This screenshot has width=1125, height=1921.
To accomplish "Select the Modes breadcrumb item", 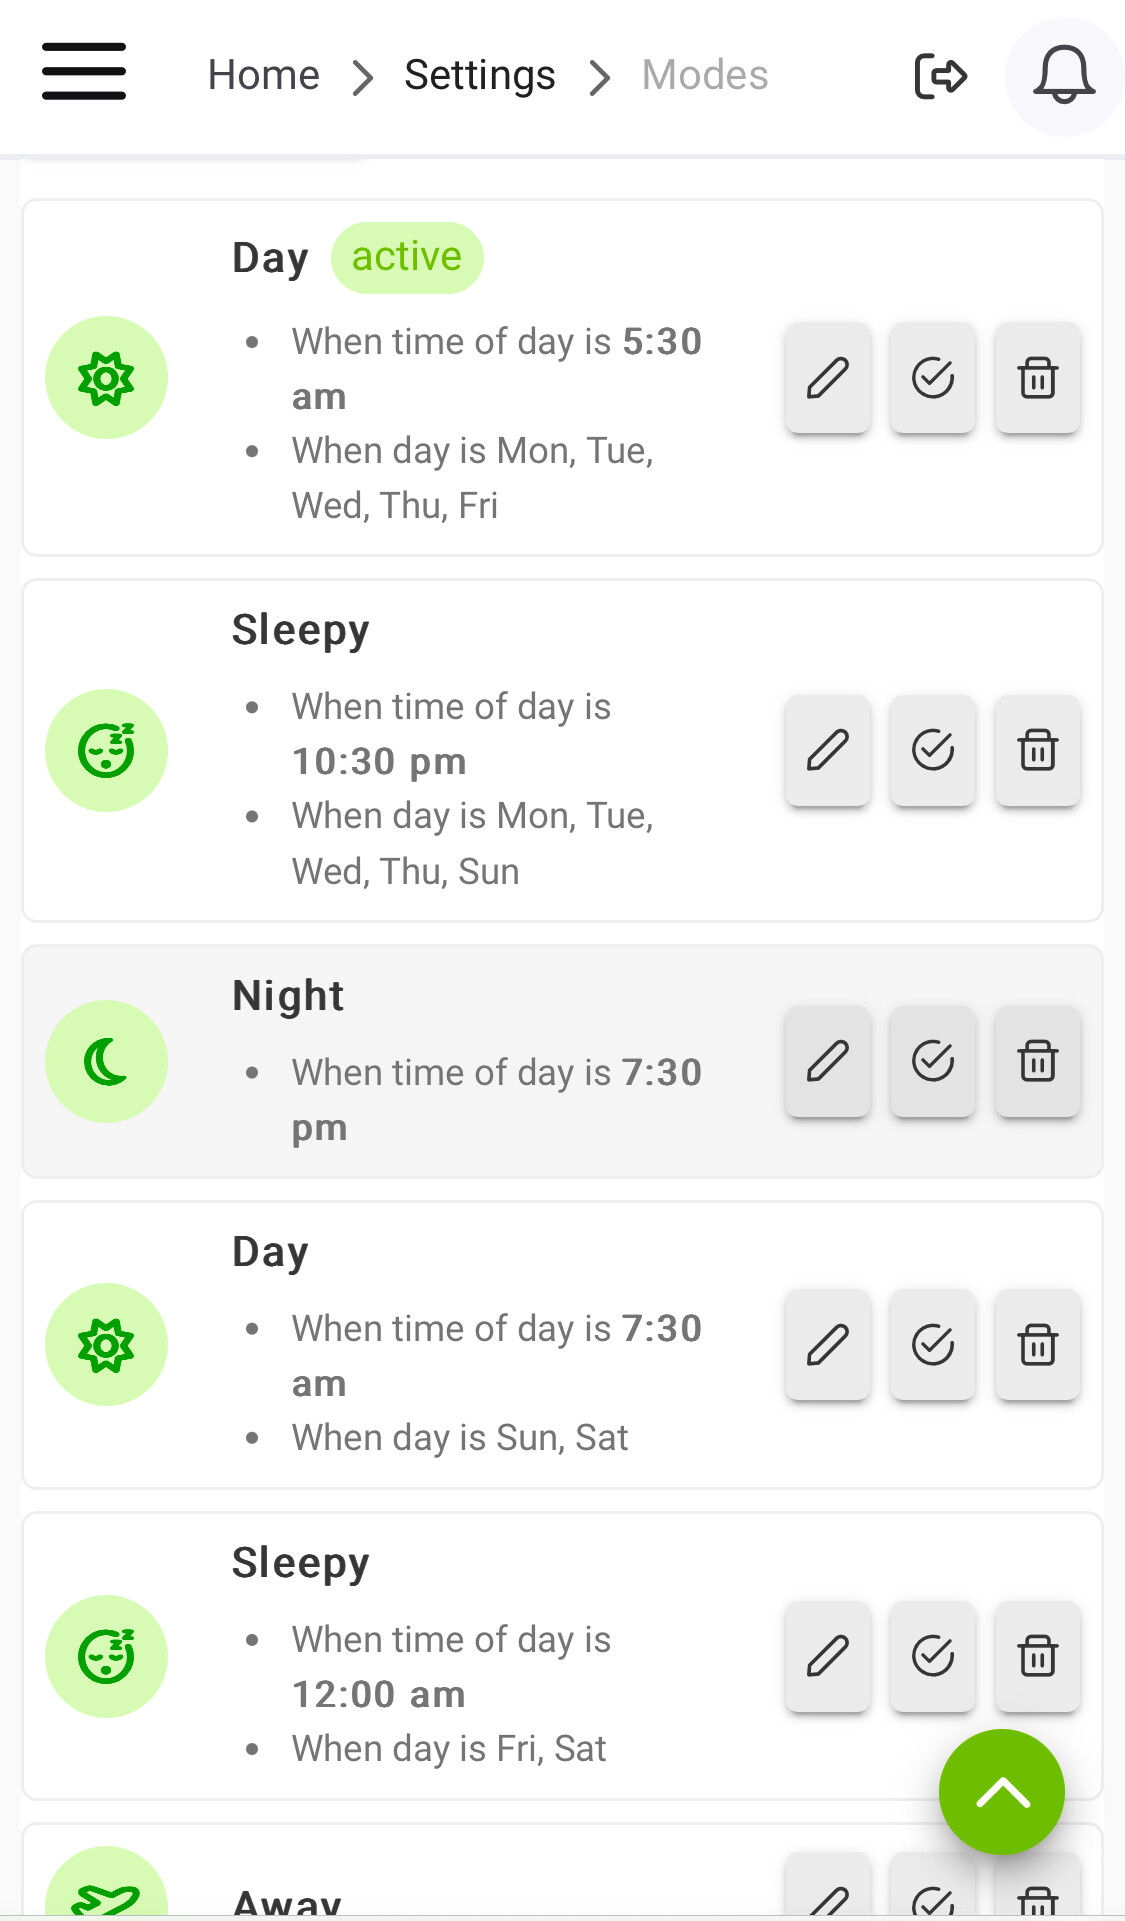I will (704, 76).
